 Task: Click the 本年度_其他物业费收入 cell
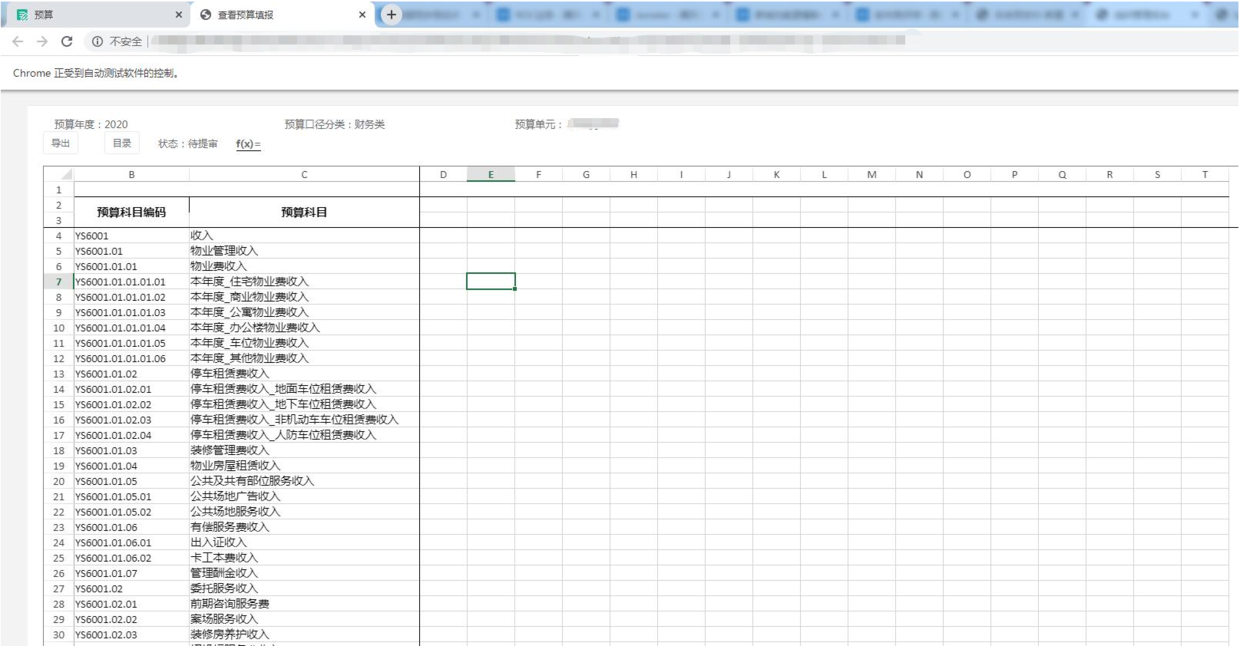[x=304, y=358]
